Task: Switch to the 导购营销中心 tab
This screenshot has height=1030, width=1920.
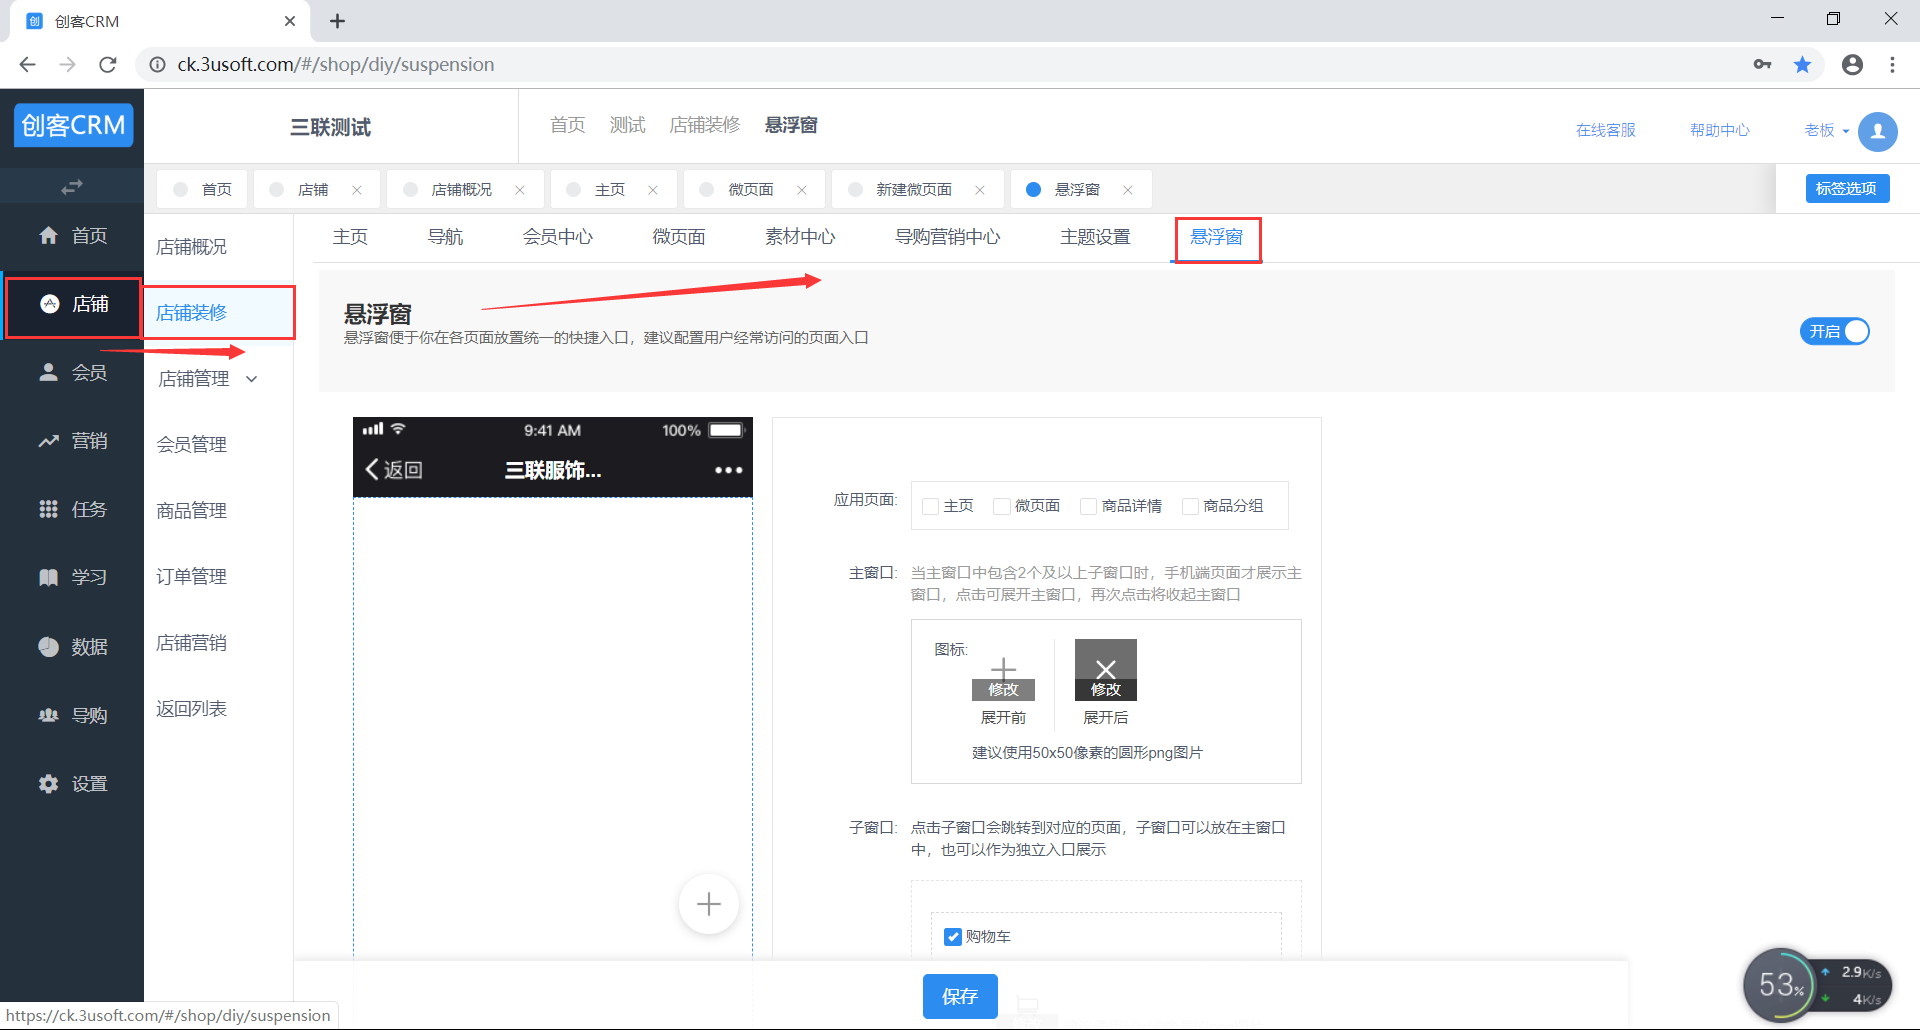Action: point(947,237)
